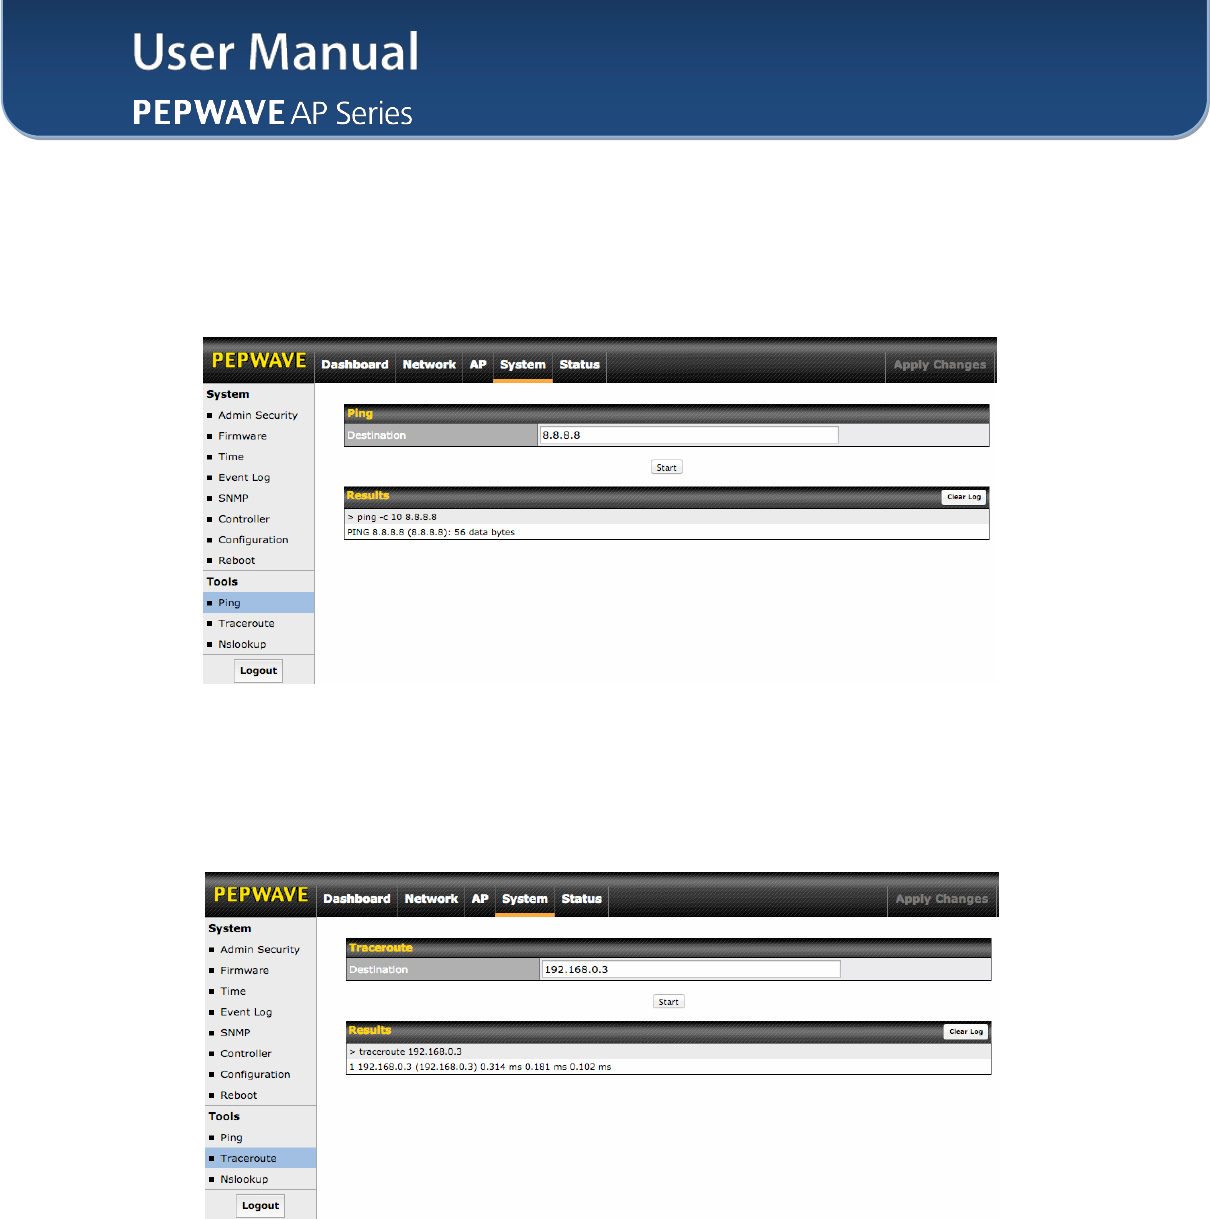The image size is (1210, 1219).
Task: Open Network tab in the Traceroute screenshot
Action: point(431,899)
